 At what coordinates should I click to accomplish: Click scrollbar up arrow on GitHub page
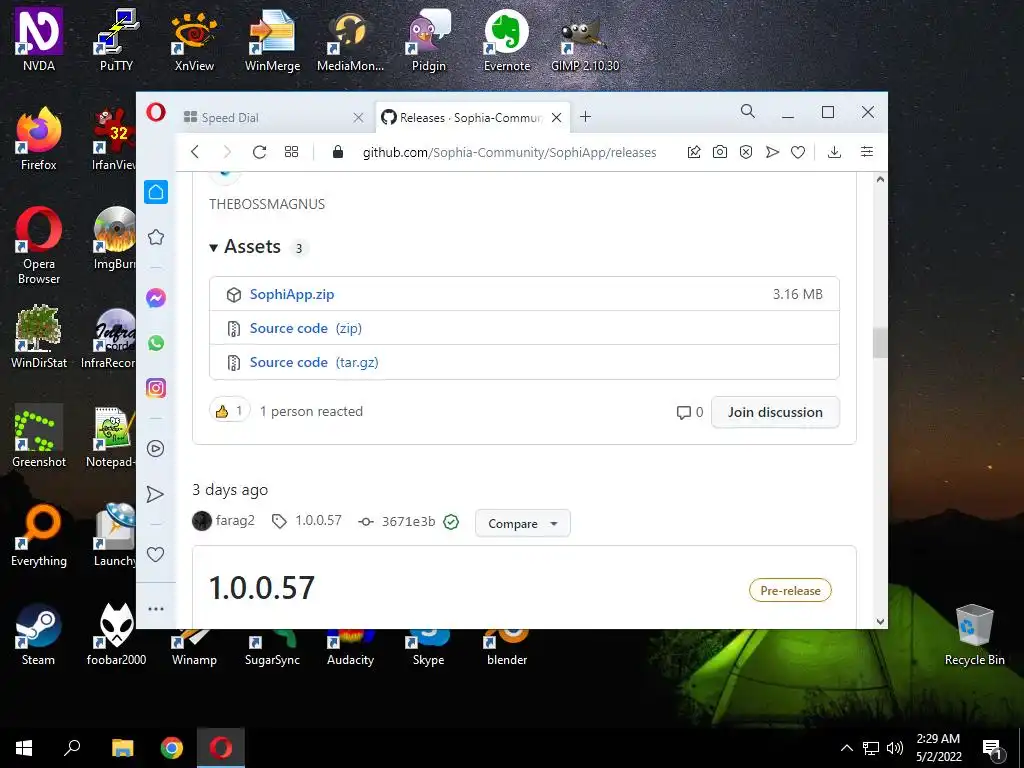(x=880, y=179)
